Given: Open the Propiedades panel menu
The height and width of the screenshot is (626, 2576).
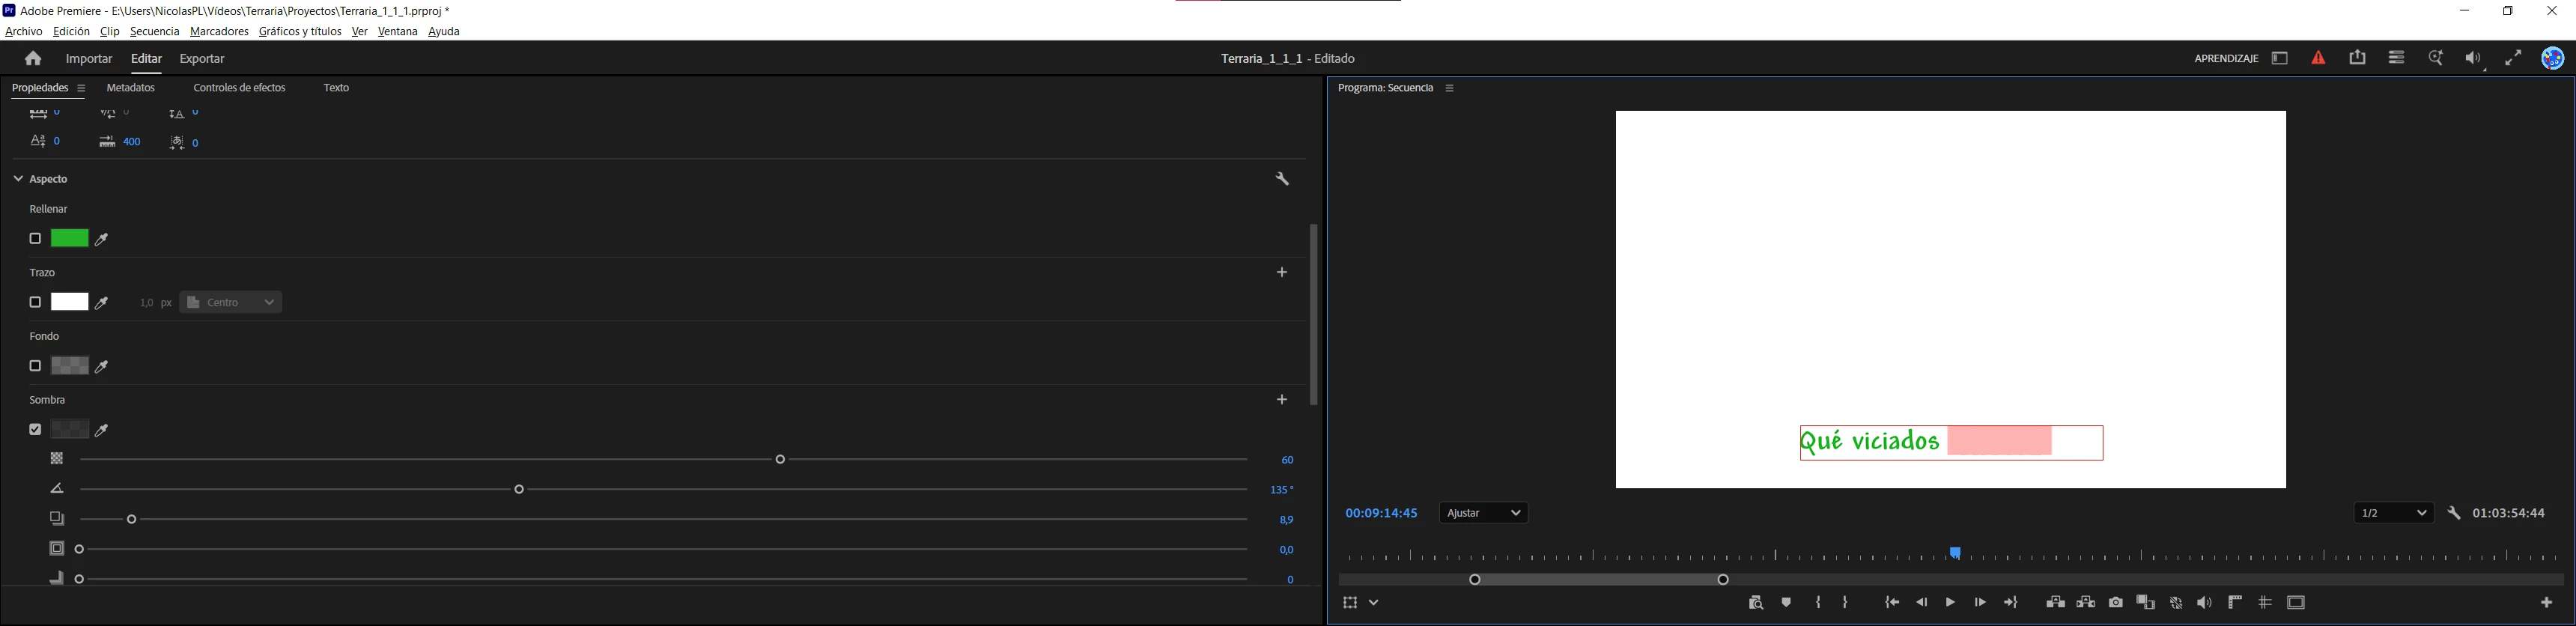Looking at the screenshot, I should tap(82, 89).
